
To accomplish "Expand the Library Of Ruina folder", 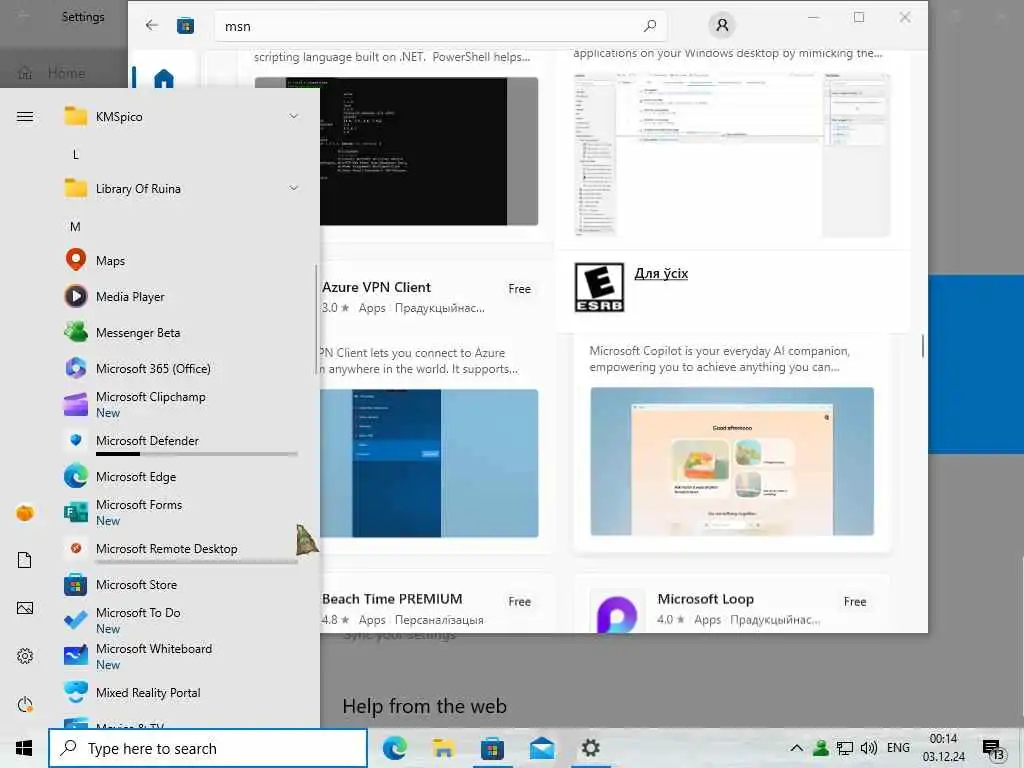I will click(x=181, y=189).
